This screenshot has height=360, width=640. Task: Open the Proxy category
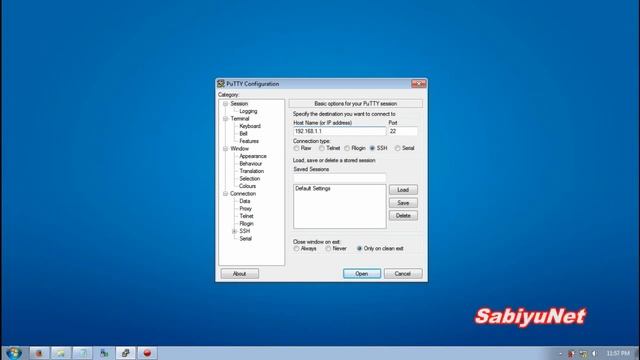(x=245, y=209)
